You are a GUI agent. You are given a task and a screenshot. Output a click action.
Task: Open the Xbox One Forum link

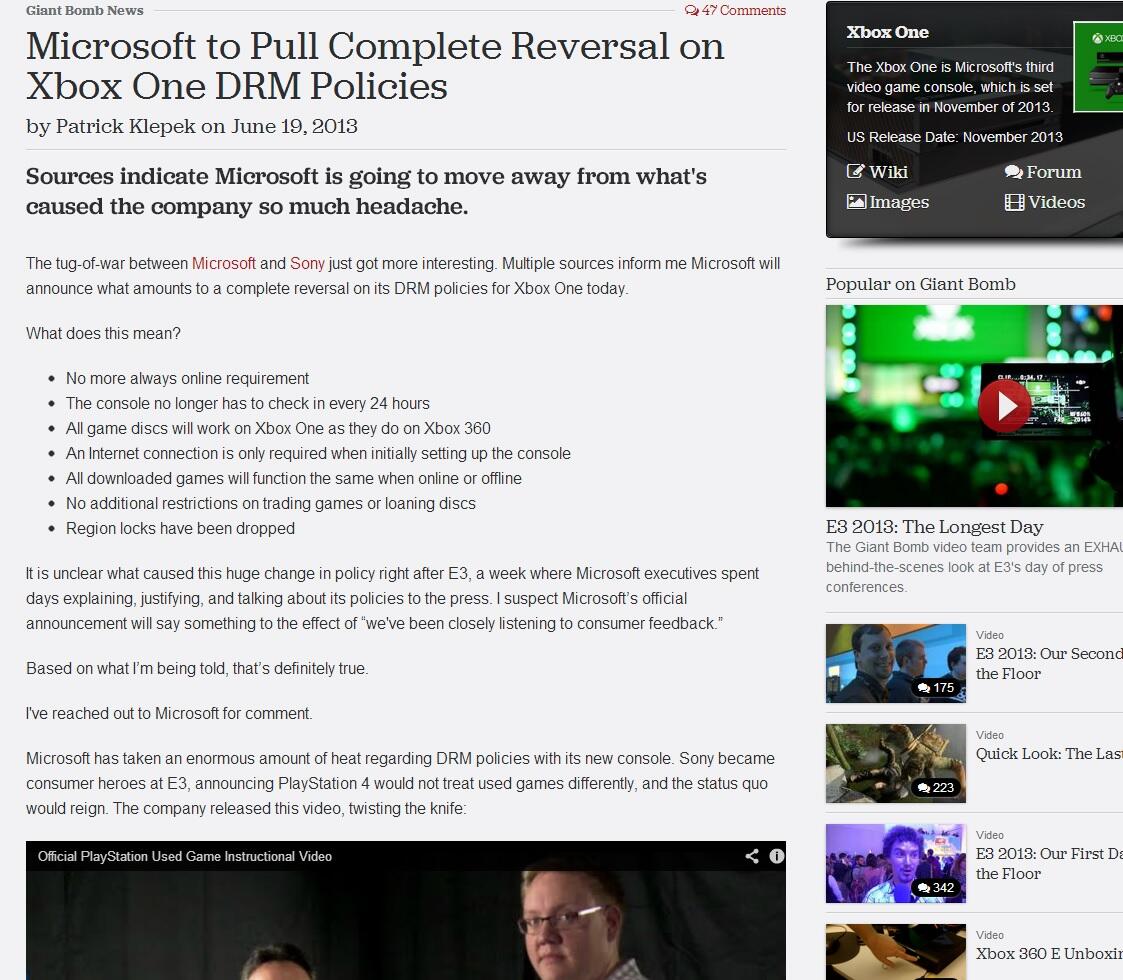click(x=1043, y=172)
